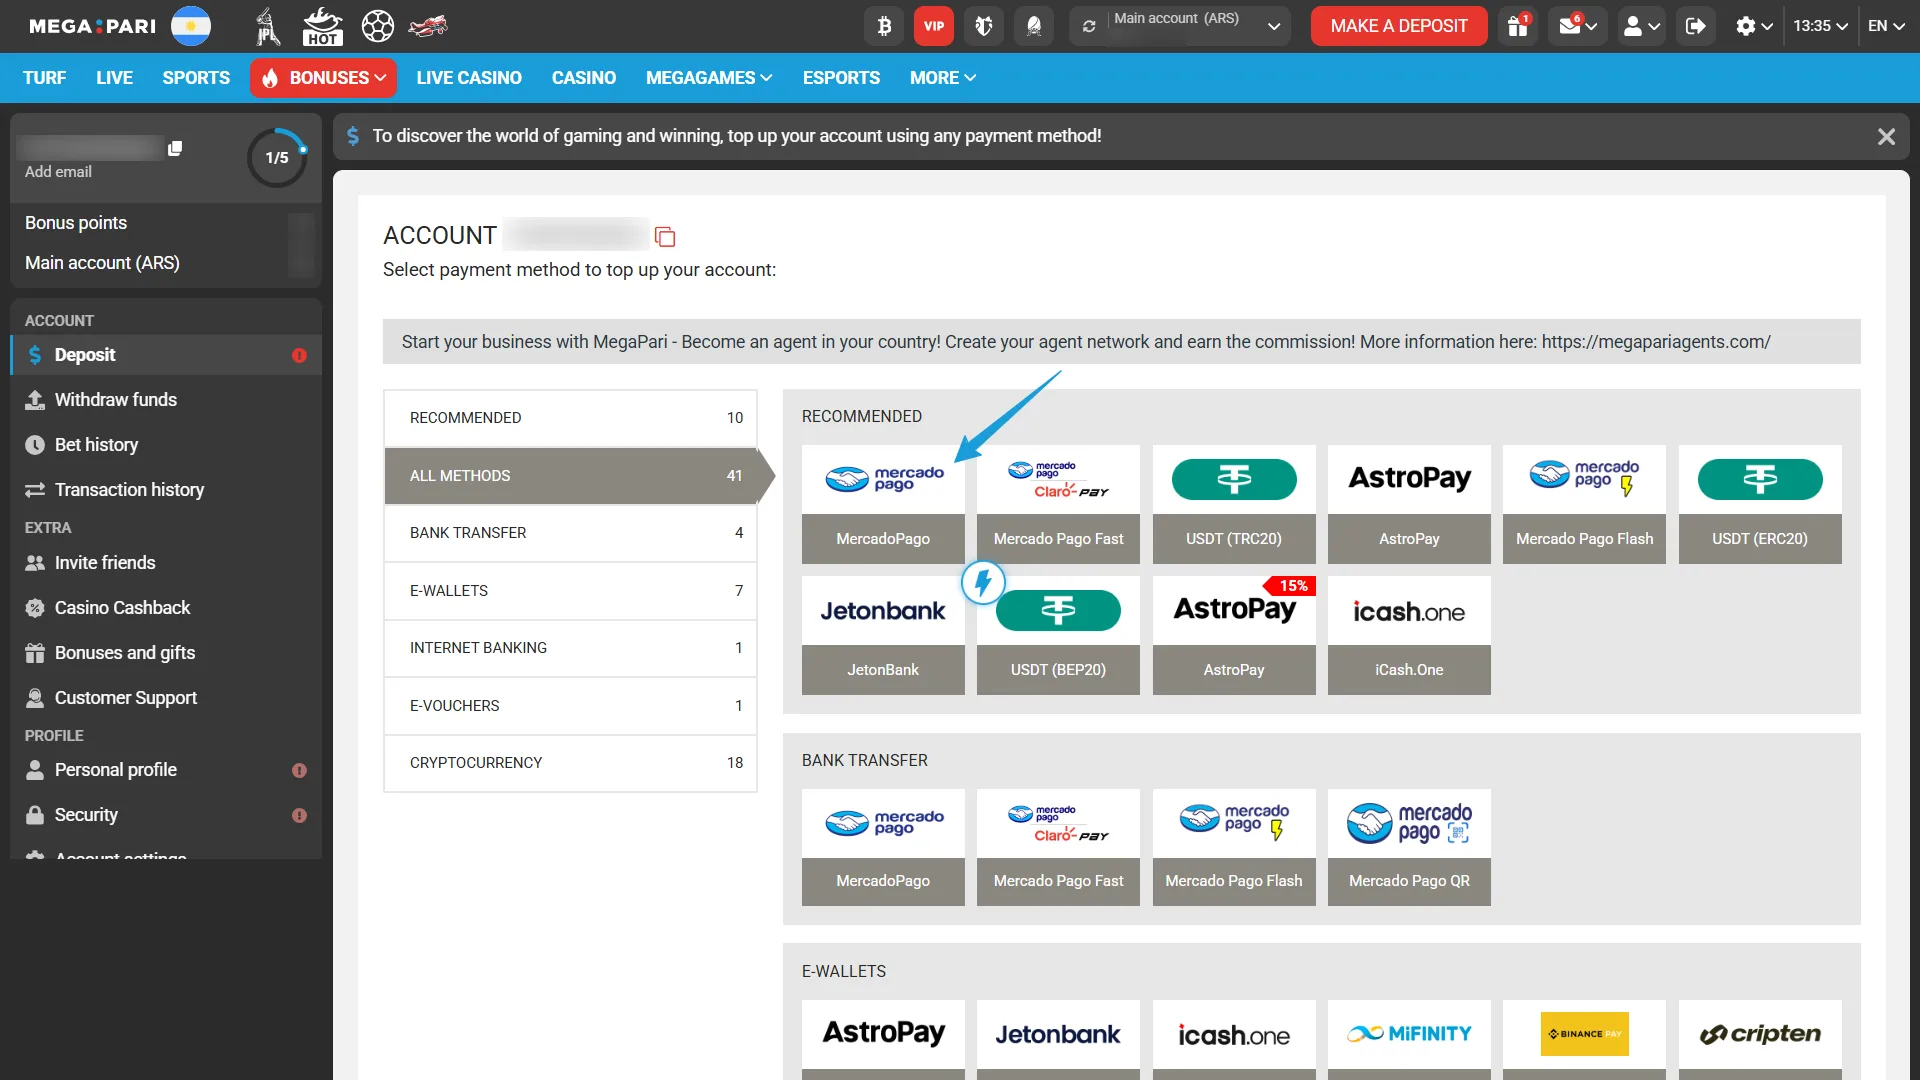
Task: Select the E-VOUCHERS filter
Action: coord(570,706)
